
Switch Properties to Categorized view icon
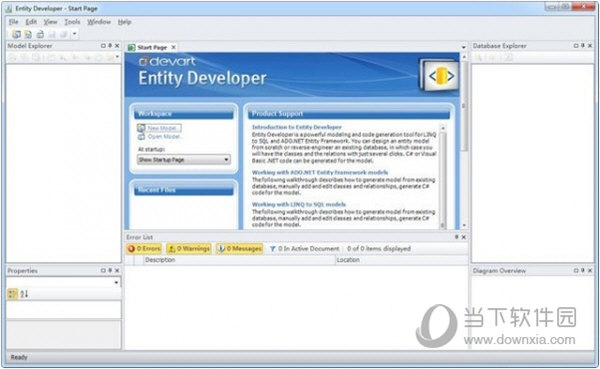[12, 294]
